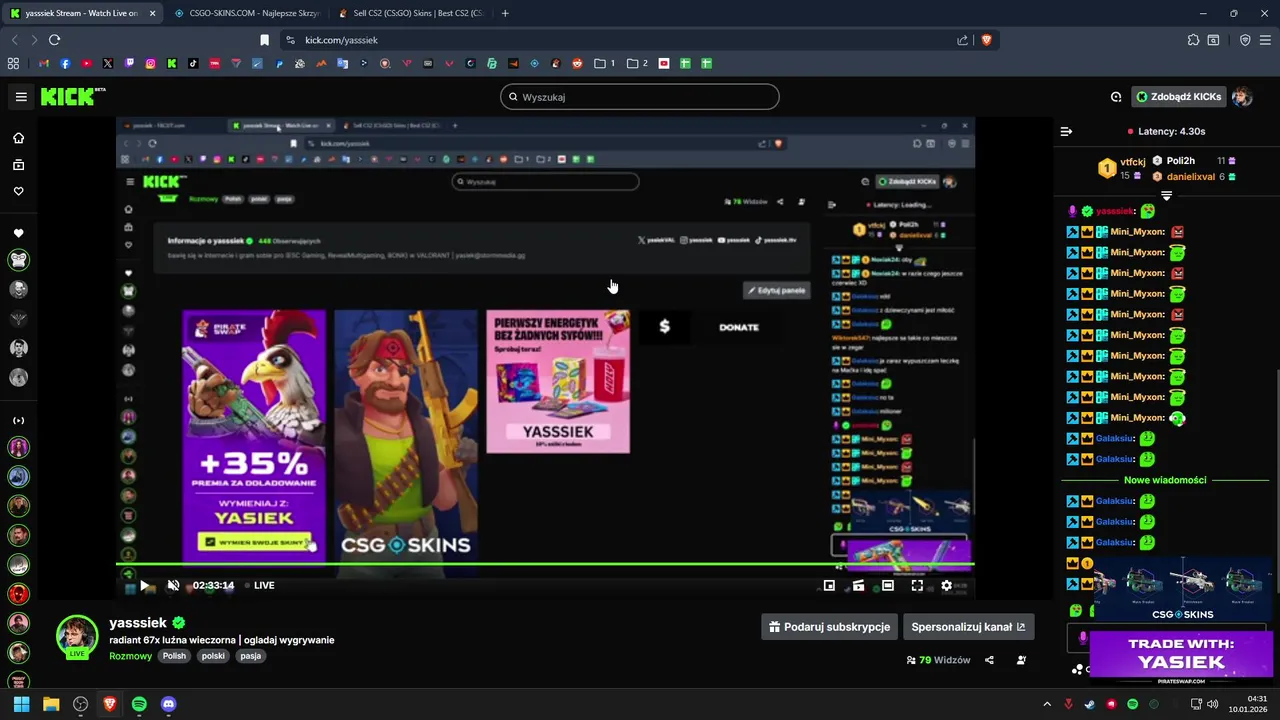Click the green stream progress bar
Viewport: 1280px width, 720px height.
pos(545,564)
